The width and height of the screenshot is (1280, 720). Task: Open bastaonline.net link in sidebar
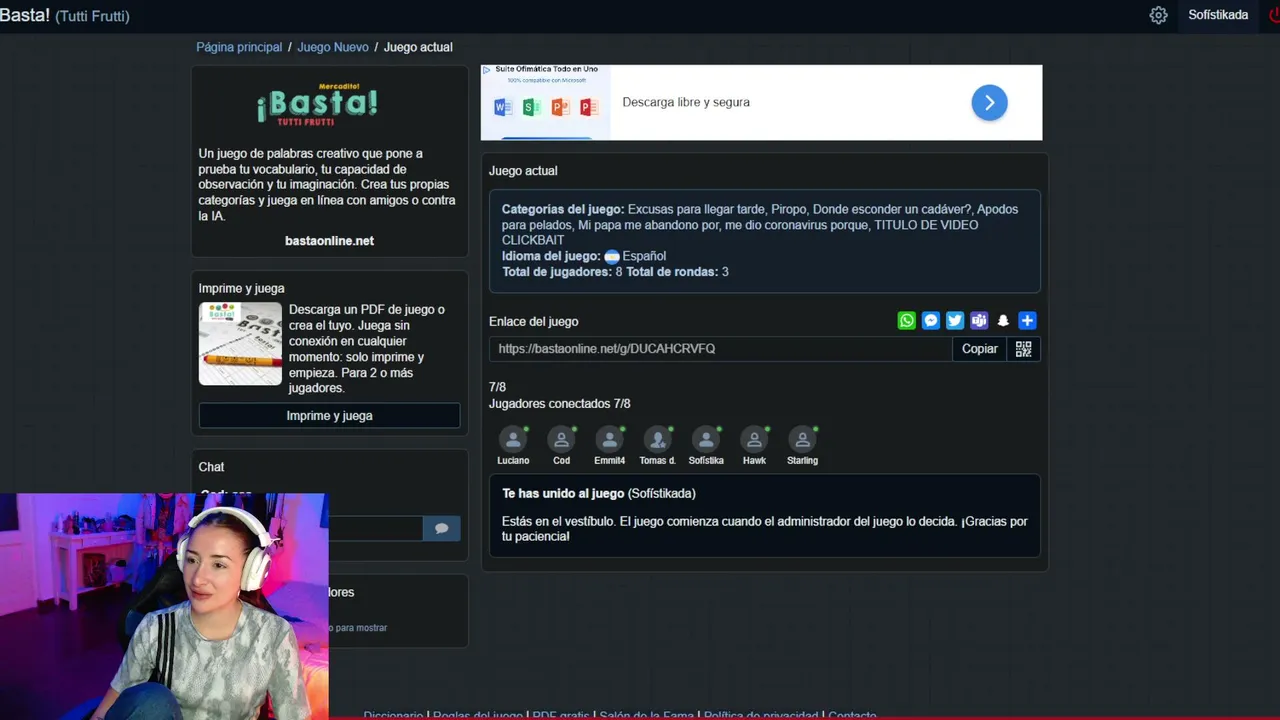pyautogui.click(x=329, y=241)
